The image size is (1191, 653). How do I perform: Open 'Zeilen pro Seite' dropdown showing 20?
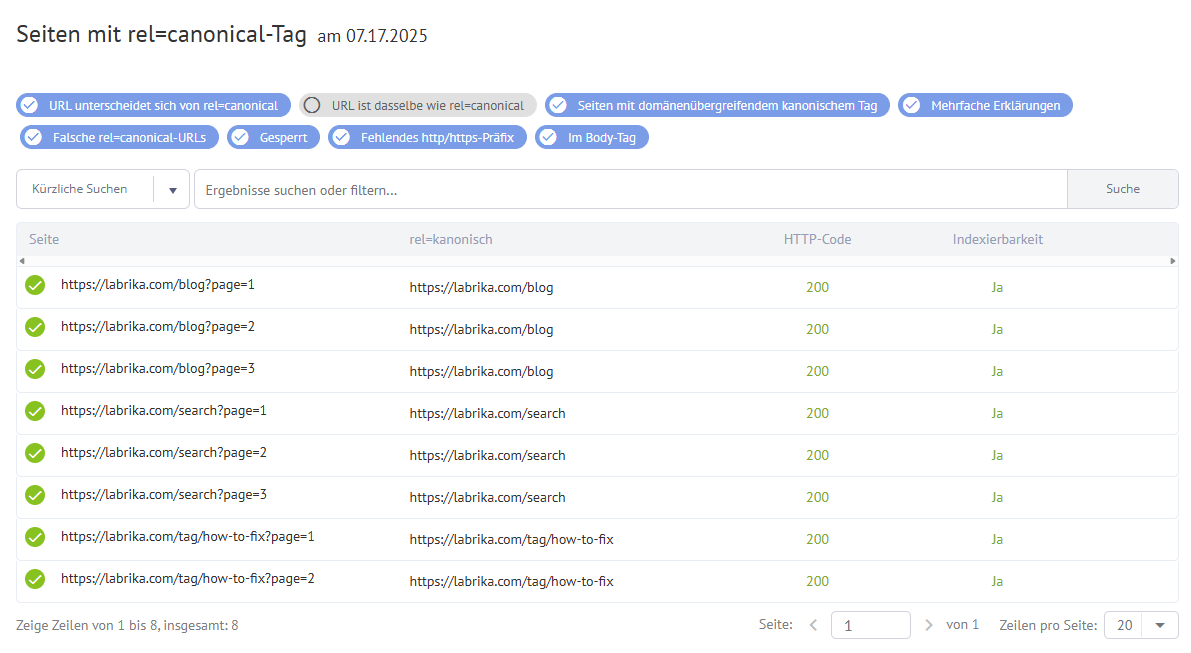click(x=1141, y=625)
